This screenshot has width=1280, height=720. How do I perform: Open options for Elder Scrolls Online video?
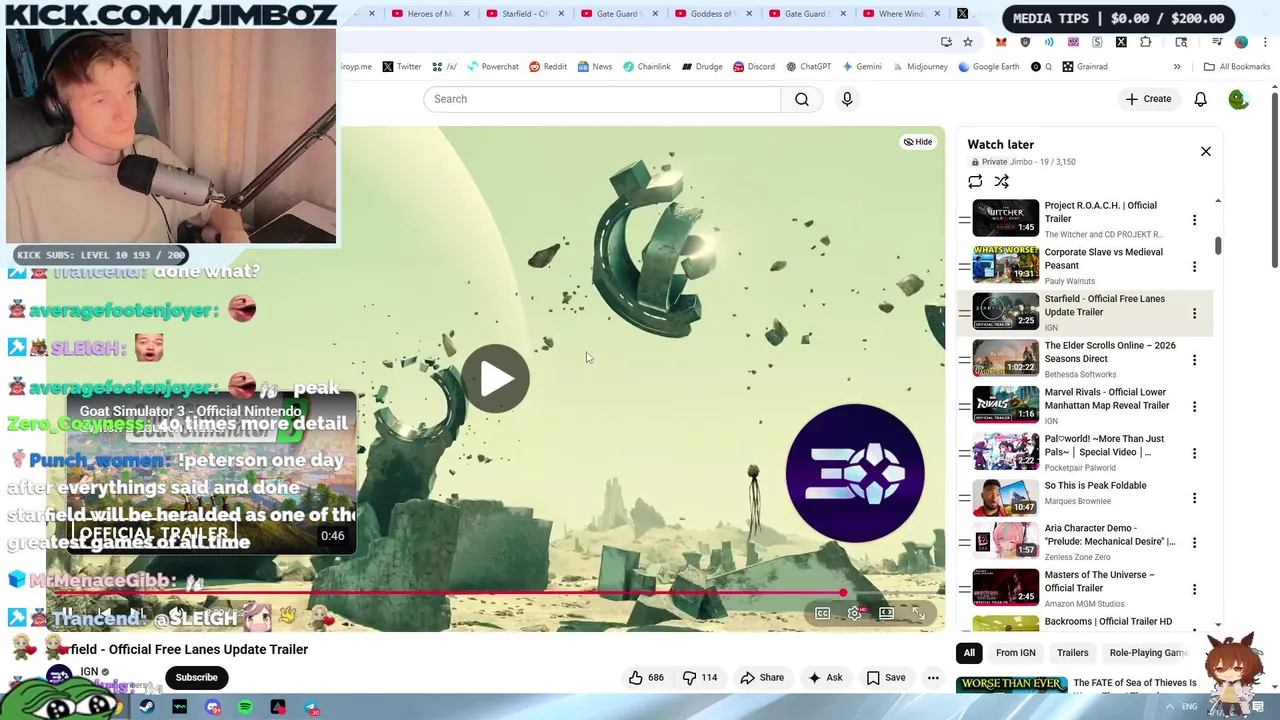pos(1194,360)
